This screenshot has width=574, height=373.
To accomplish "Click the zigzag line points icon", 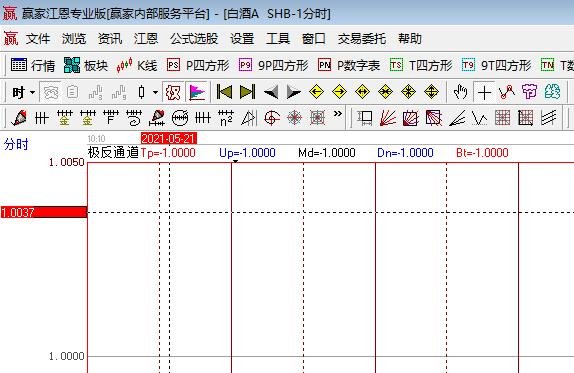I will click(x=507, y=92).
